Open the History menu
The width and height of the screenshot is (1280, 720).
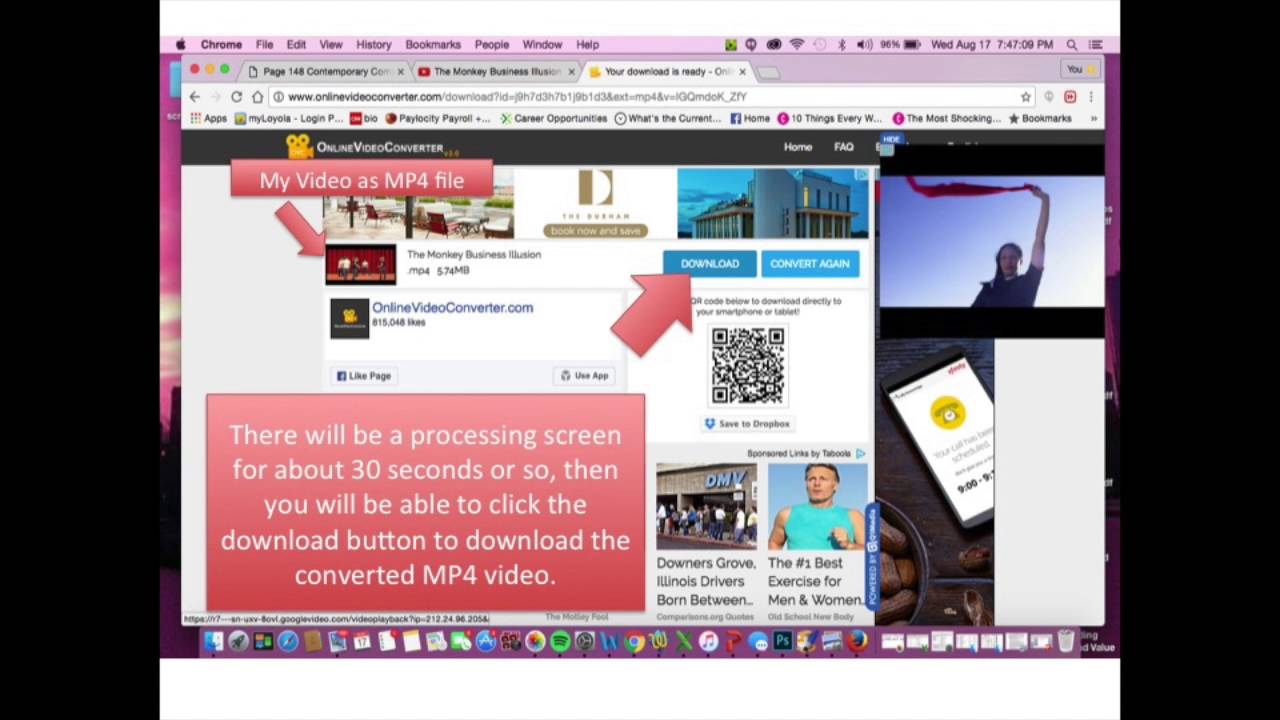[x=374, y=45]
